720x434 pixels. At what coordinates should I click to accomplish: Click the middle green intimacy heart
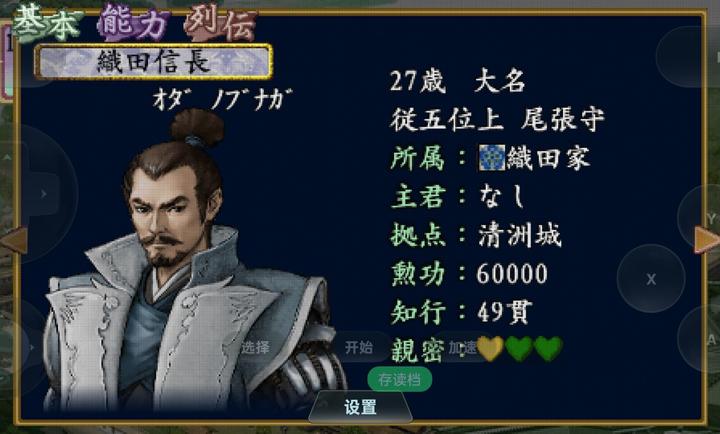(x=519, y=348)
